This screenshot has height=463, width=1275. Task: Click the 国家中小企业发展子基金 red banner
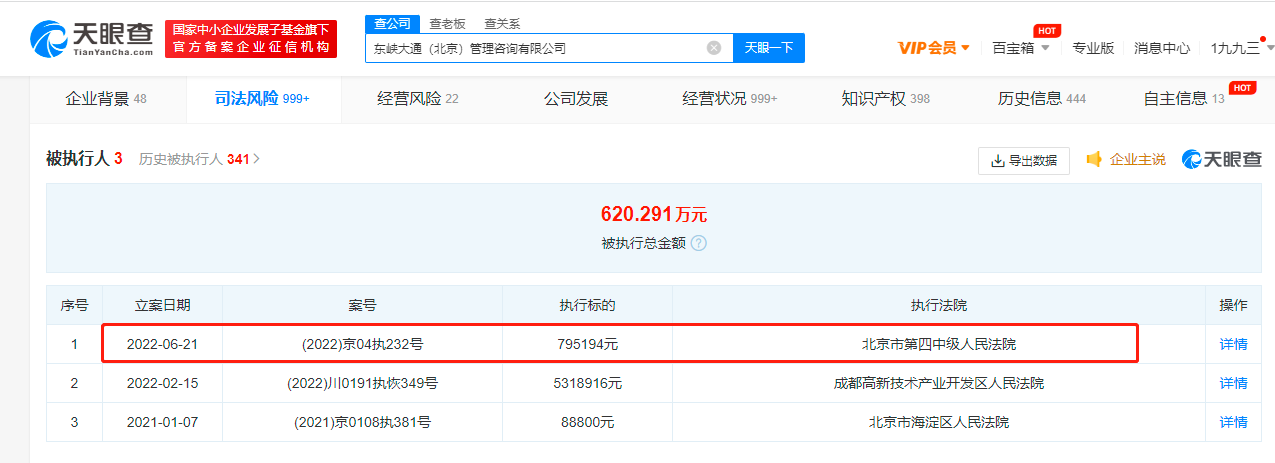pos(251,40)
